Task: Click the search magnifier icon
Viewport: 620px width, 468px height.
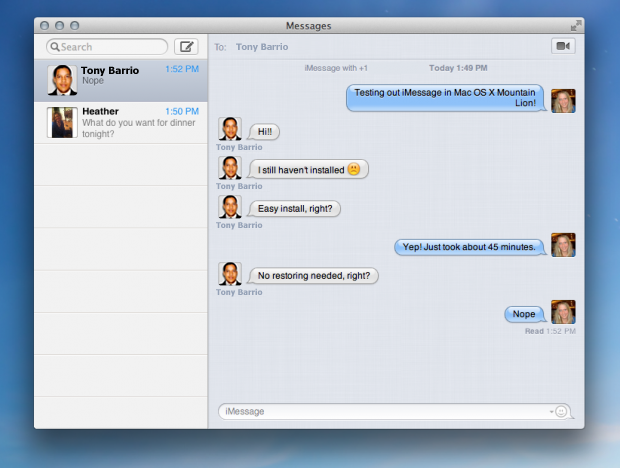Action: point(55,47)
